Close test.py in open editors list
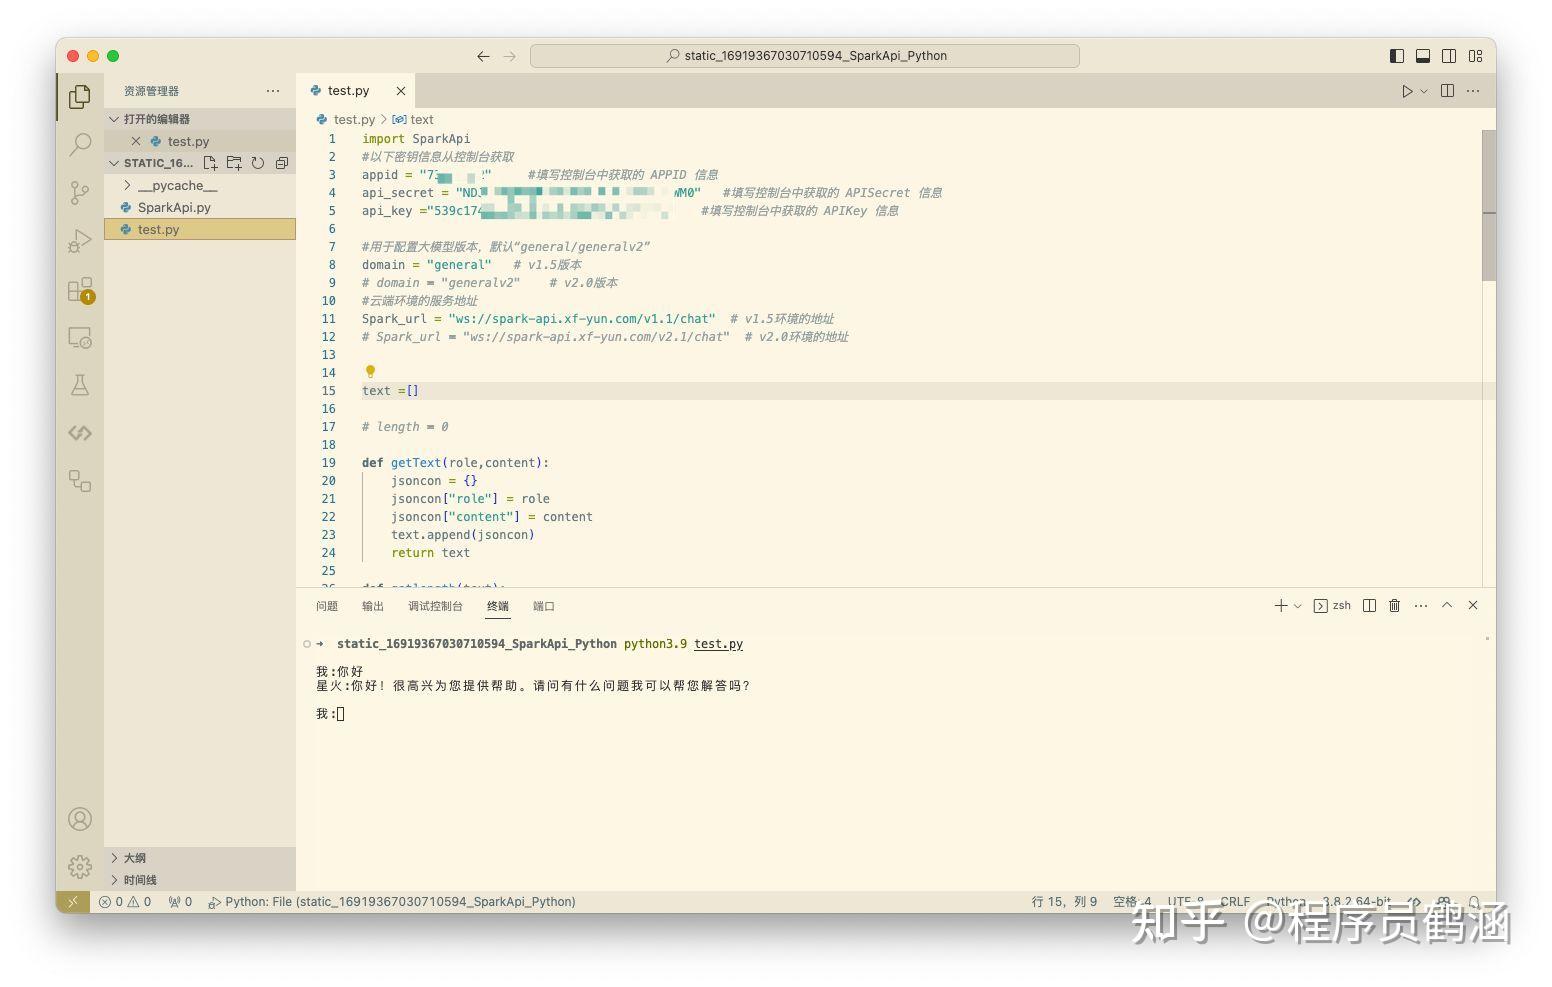 [136, 142]
